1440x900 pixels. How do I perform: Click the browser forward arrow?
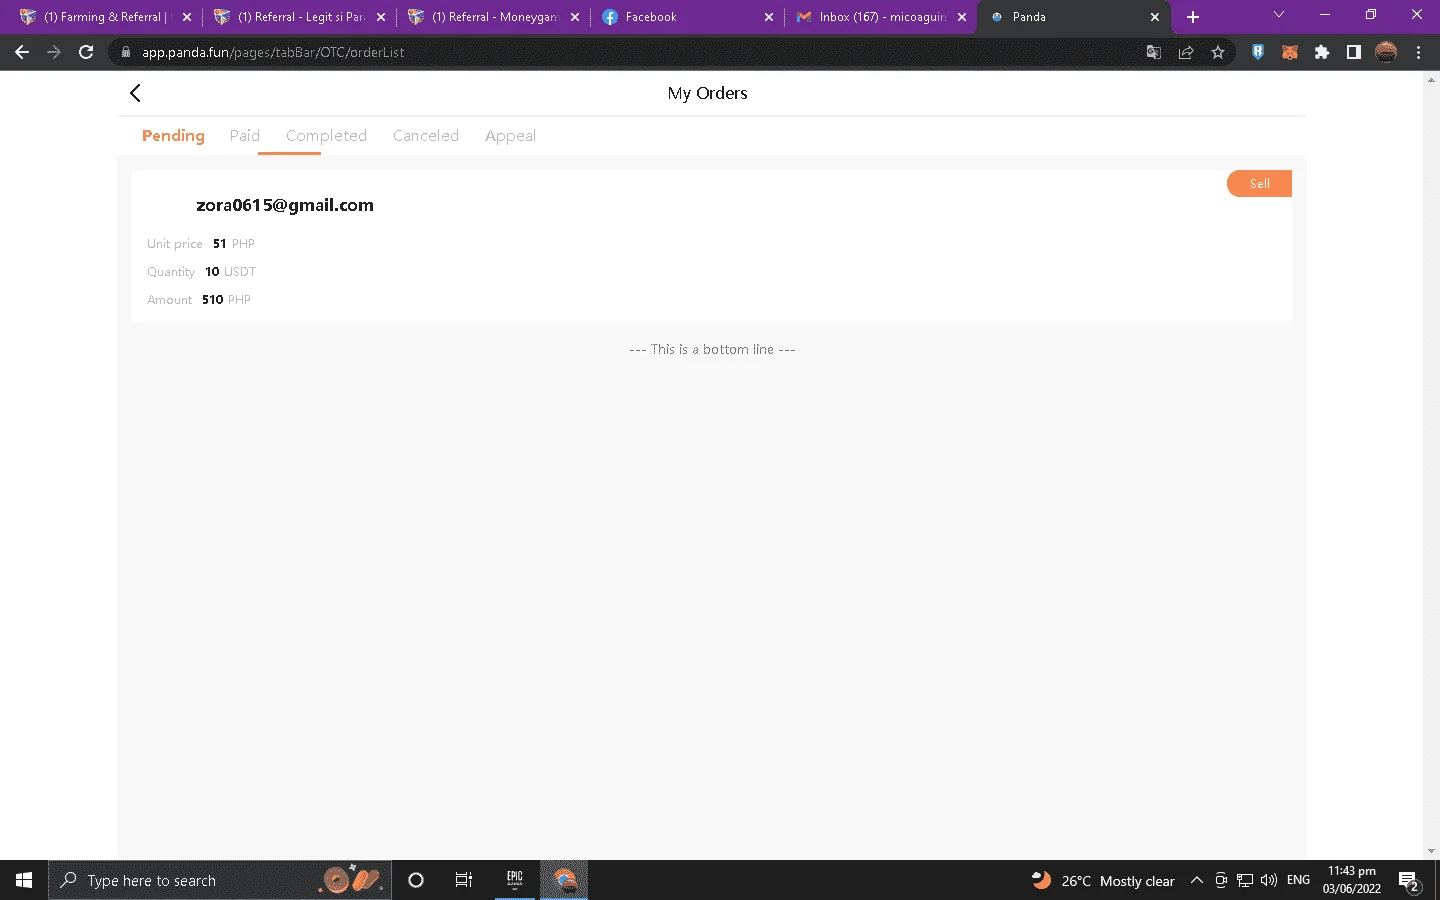click(54, 52)
